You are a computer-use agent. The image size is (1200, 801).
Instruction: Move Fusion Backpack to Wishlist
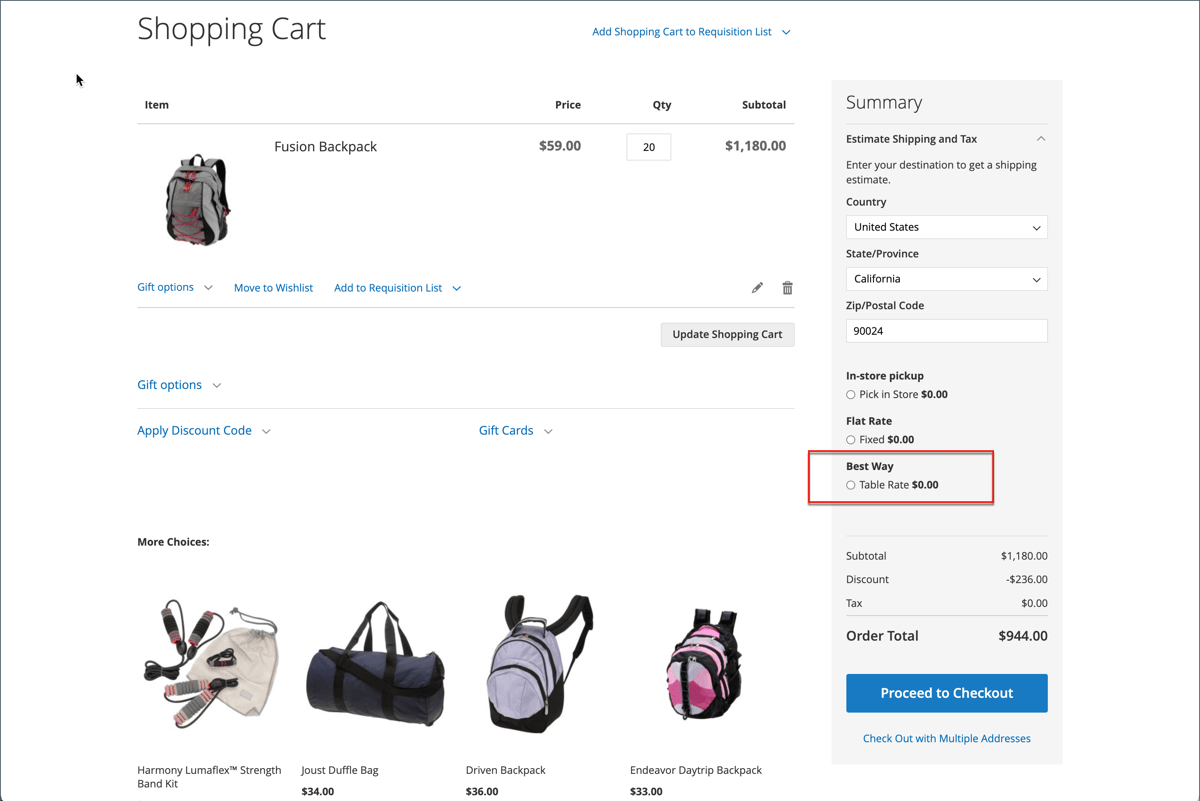(273, 287)
